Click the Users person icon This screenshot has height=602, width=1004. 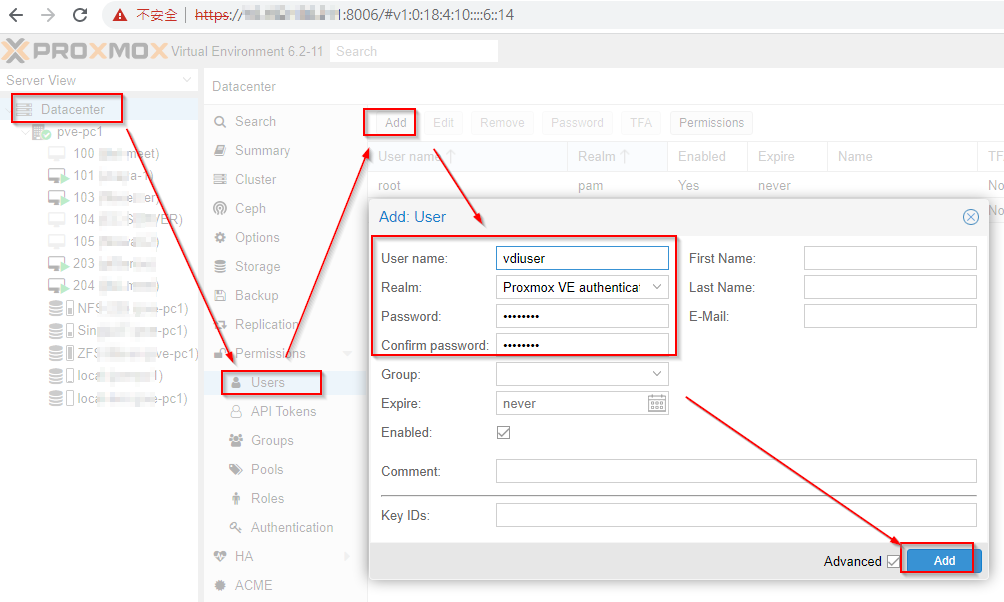(x=236, y=382)
